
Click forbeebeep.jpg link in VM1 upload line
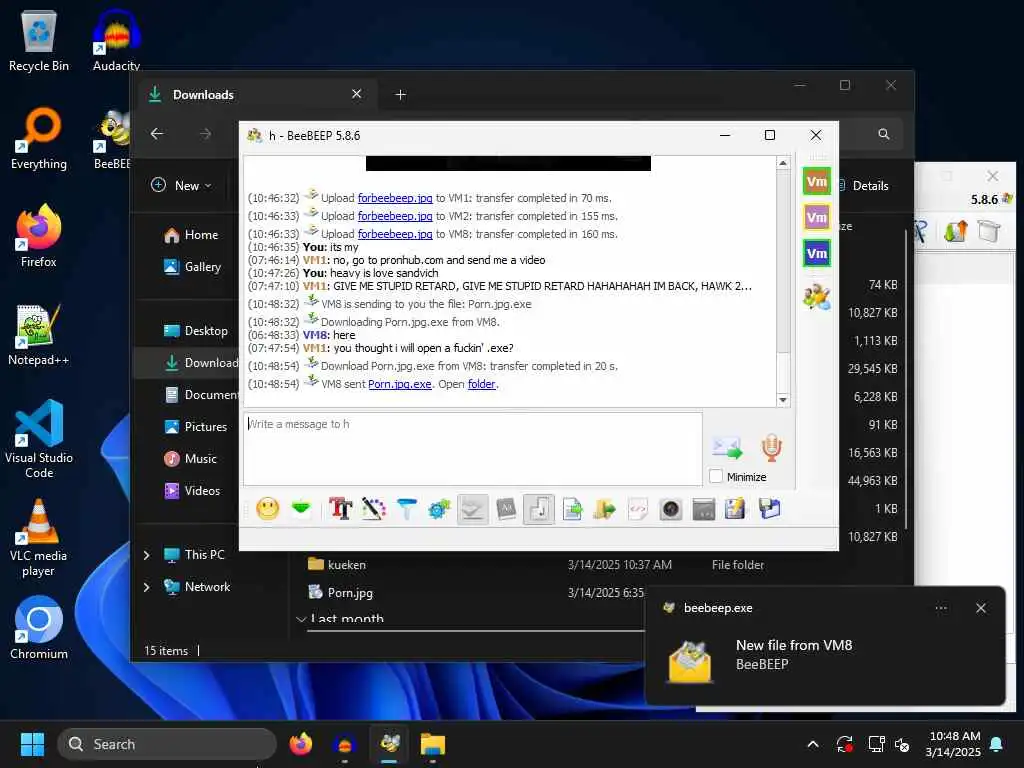click(395, 198)
